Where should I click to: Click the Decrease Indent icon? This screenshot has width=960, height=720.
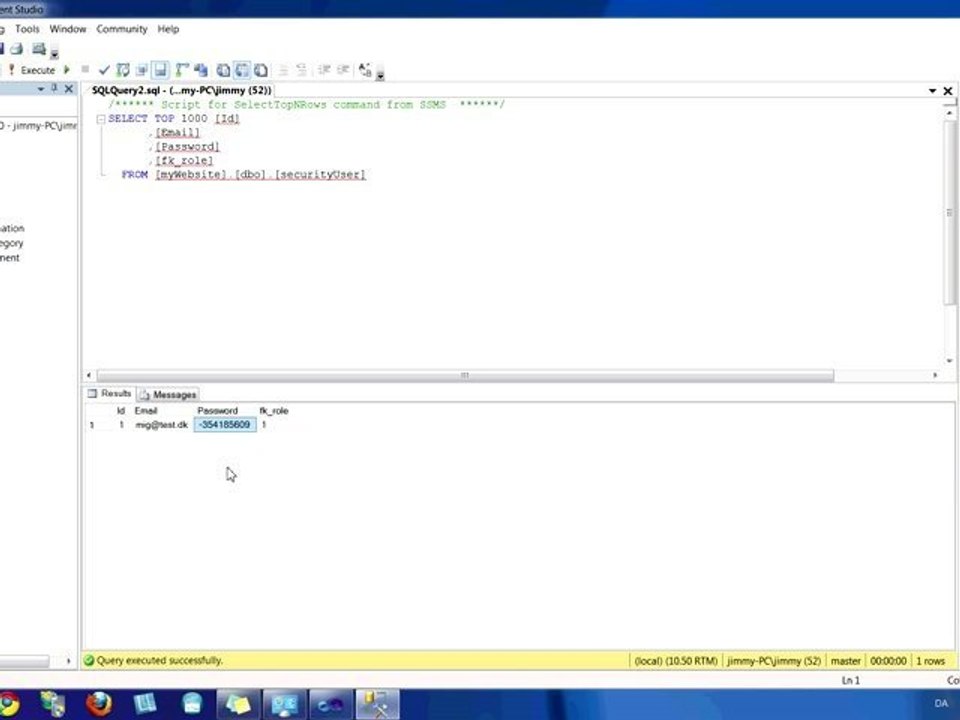(324, 70)
